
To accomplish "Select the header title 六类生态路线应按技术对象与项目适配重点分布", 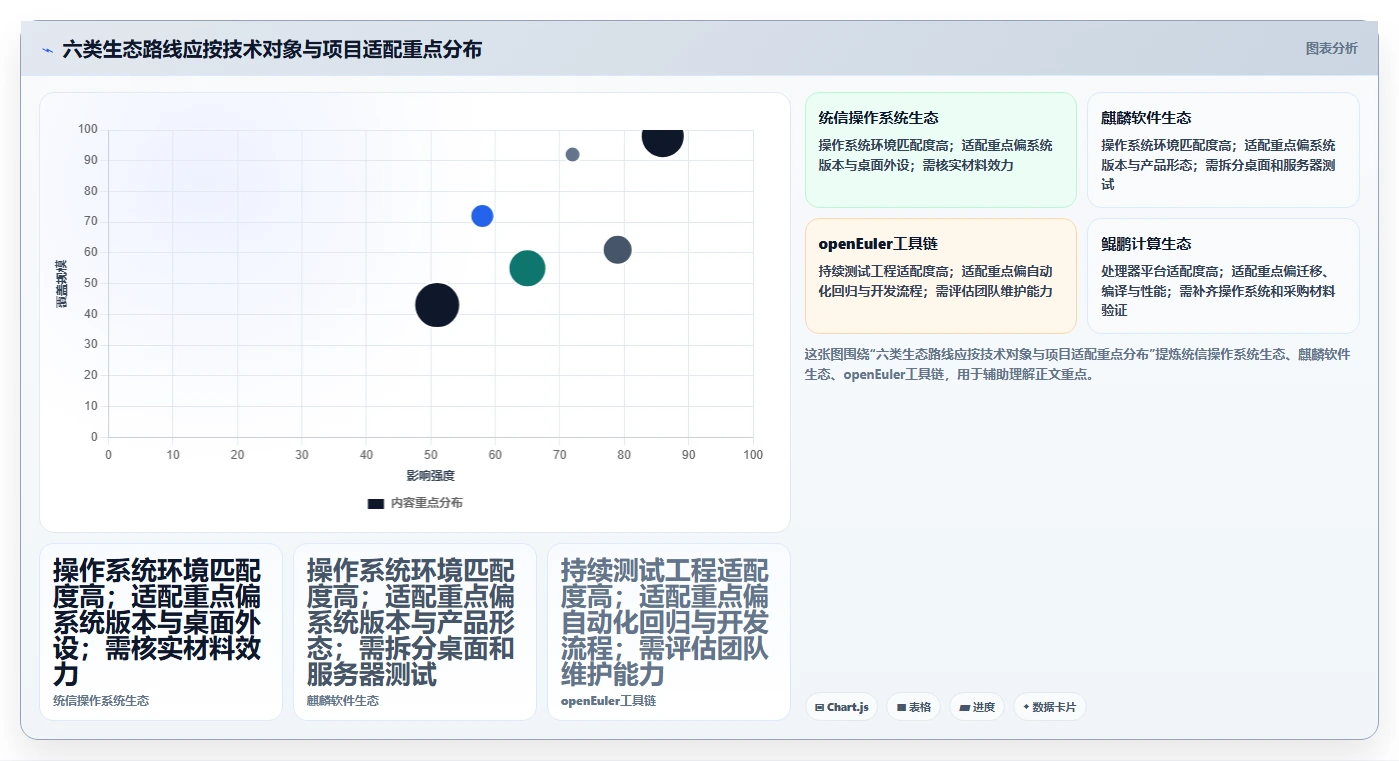I will (x=272, y=49).
